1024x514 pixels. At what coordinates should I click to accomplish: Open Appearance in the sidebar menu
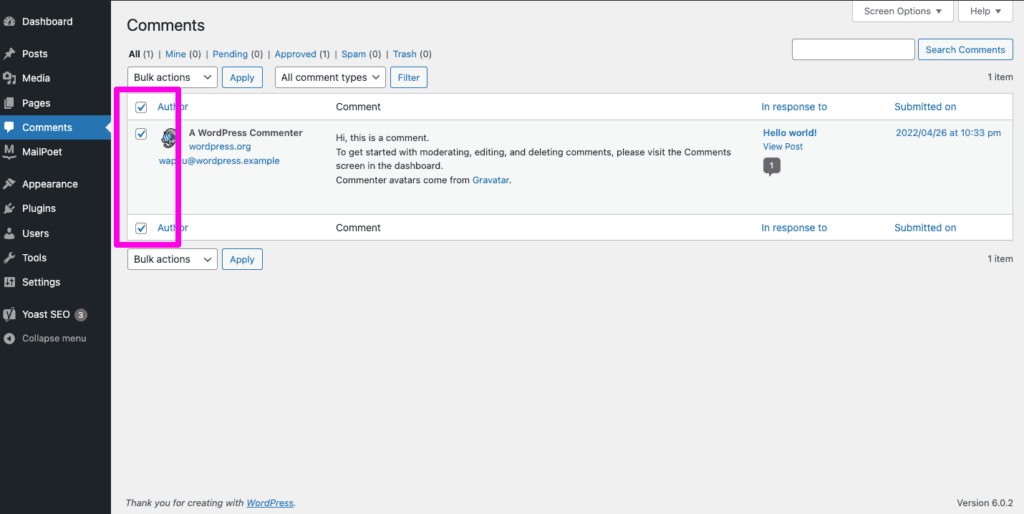[50, 184]
